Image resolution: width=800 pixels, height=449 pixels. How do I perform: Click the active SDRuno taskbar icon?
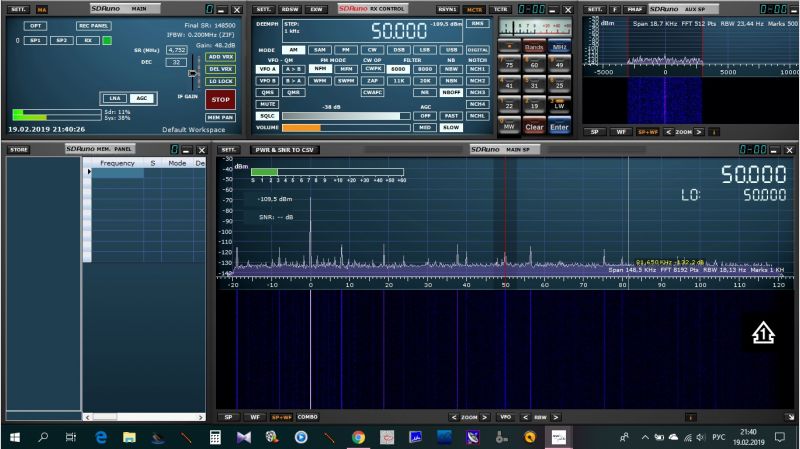[558, 437]
